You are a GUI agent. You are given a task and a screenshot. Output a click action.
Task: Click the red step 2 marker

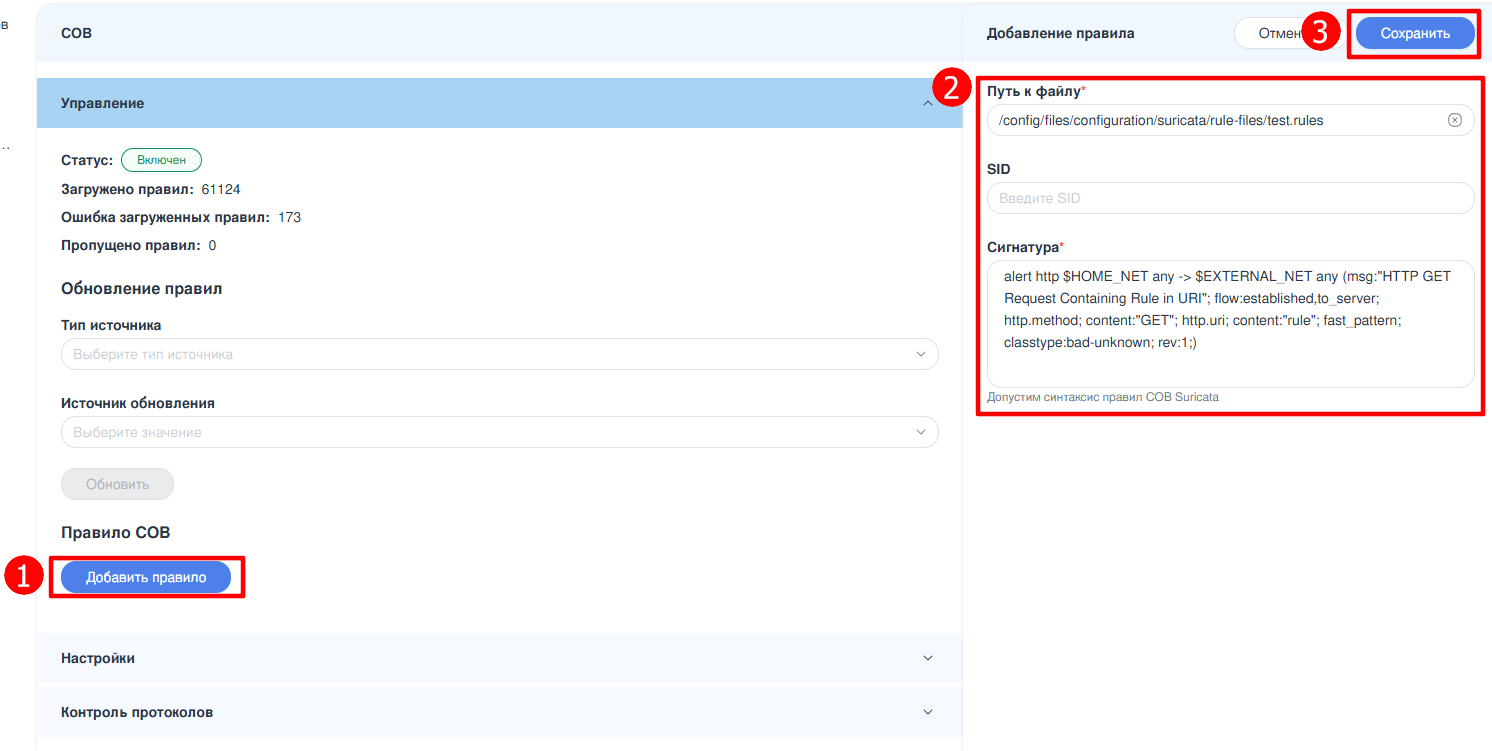pyautogui.click(x=950, y=88)
